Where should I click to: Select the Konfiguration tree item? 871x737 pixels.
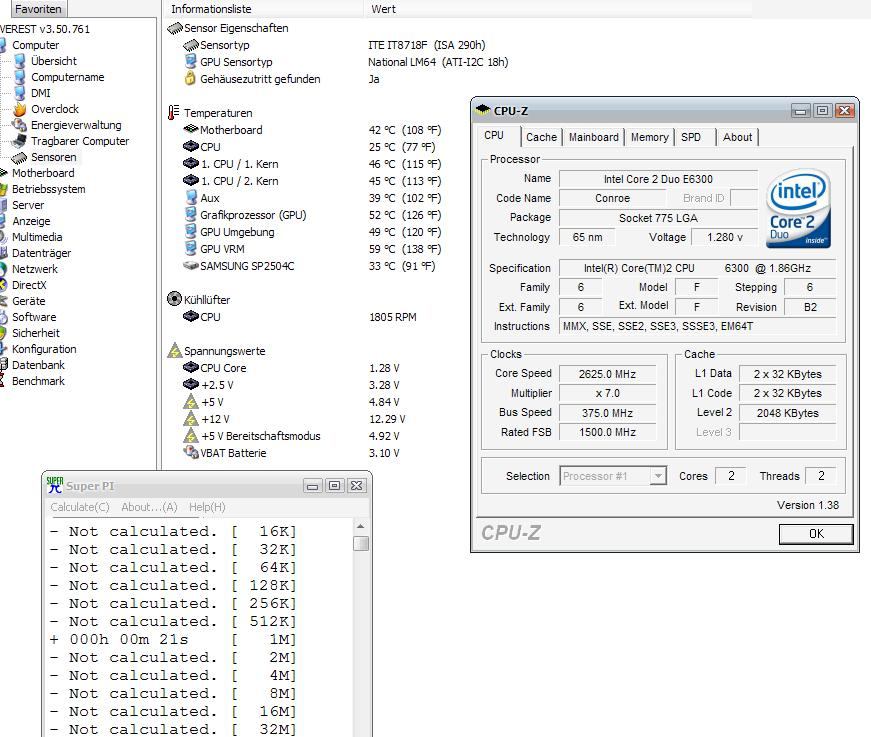[44, 349]
